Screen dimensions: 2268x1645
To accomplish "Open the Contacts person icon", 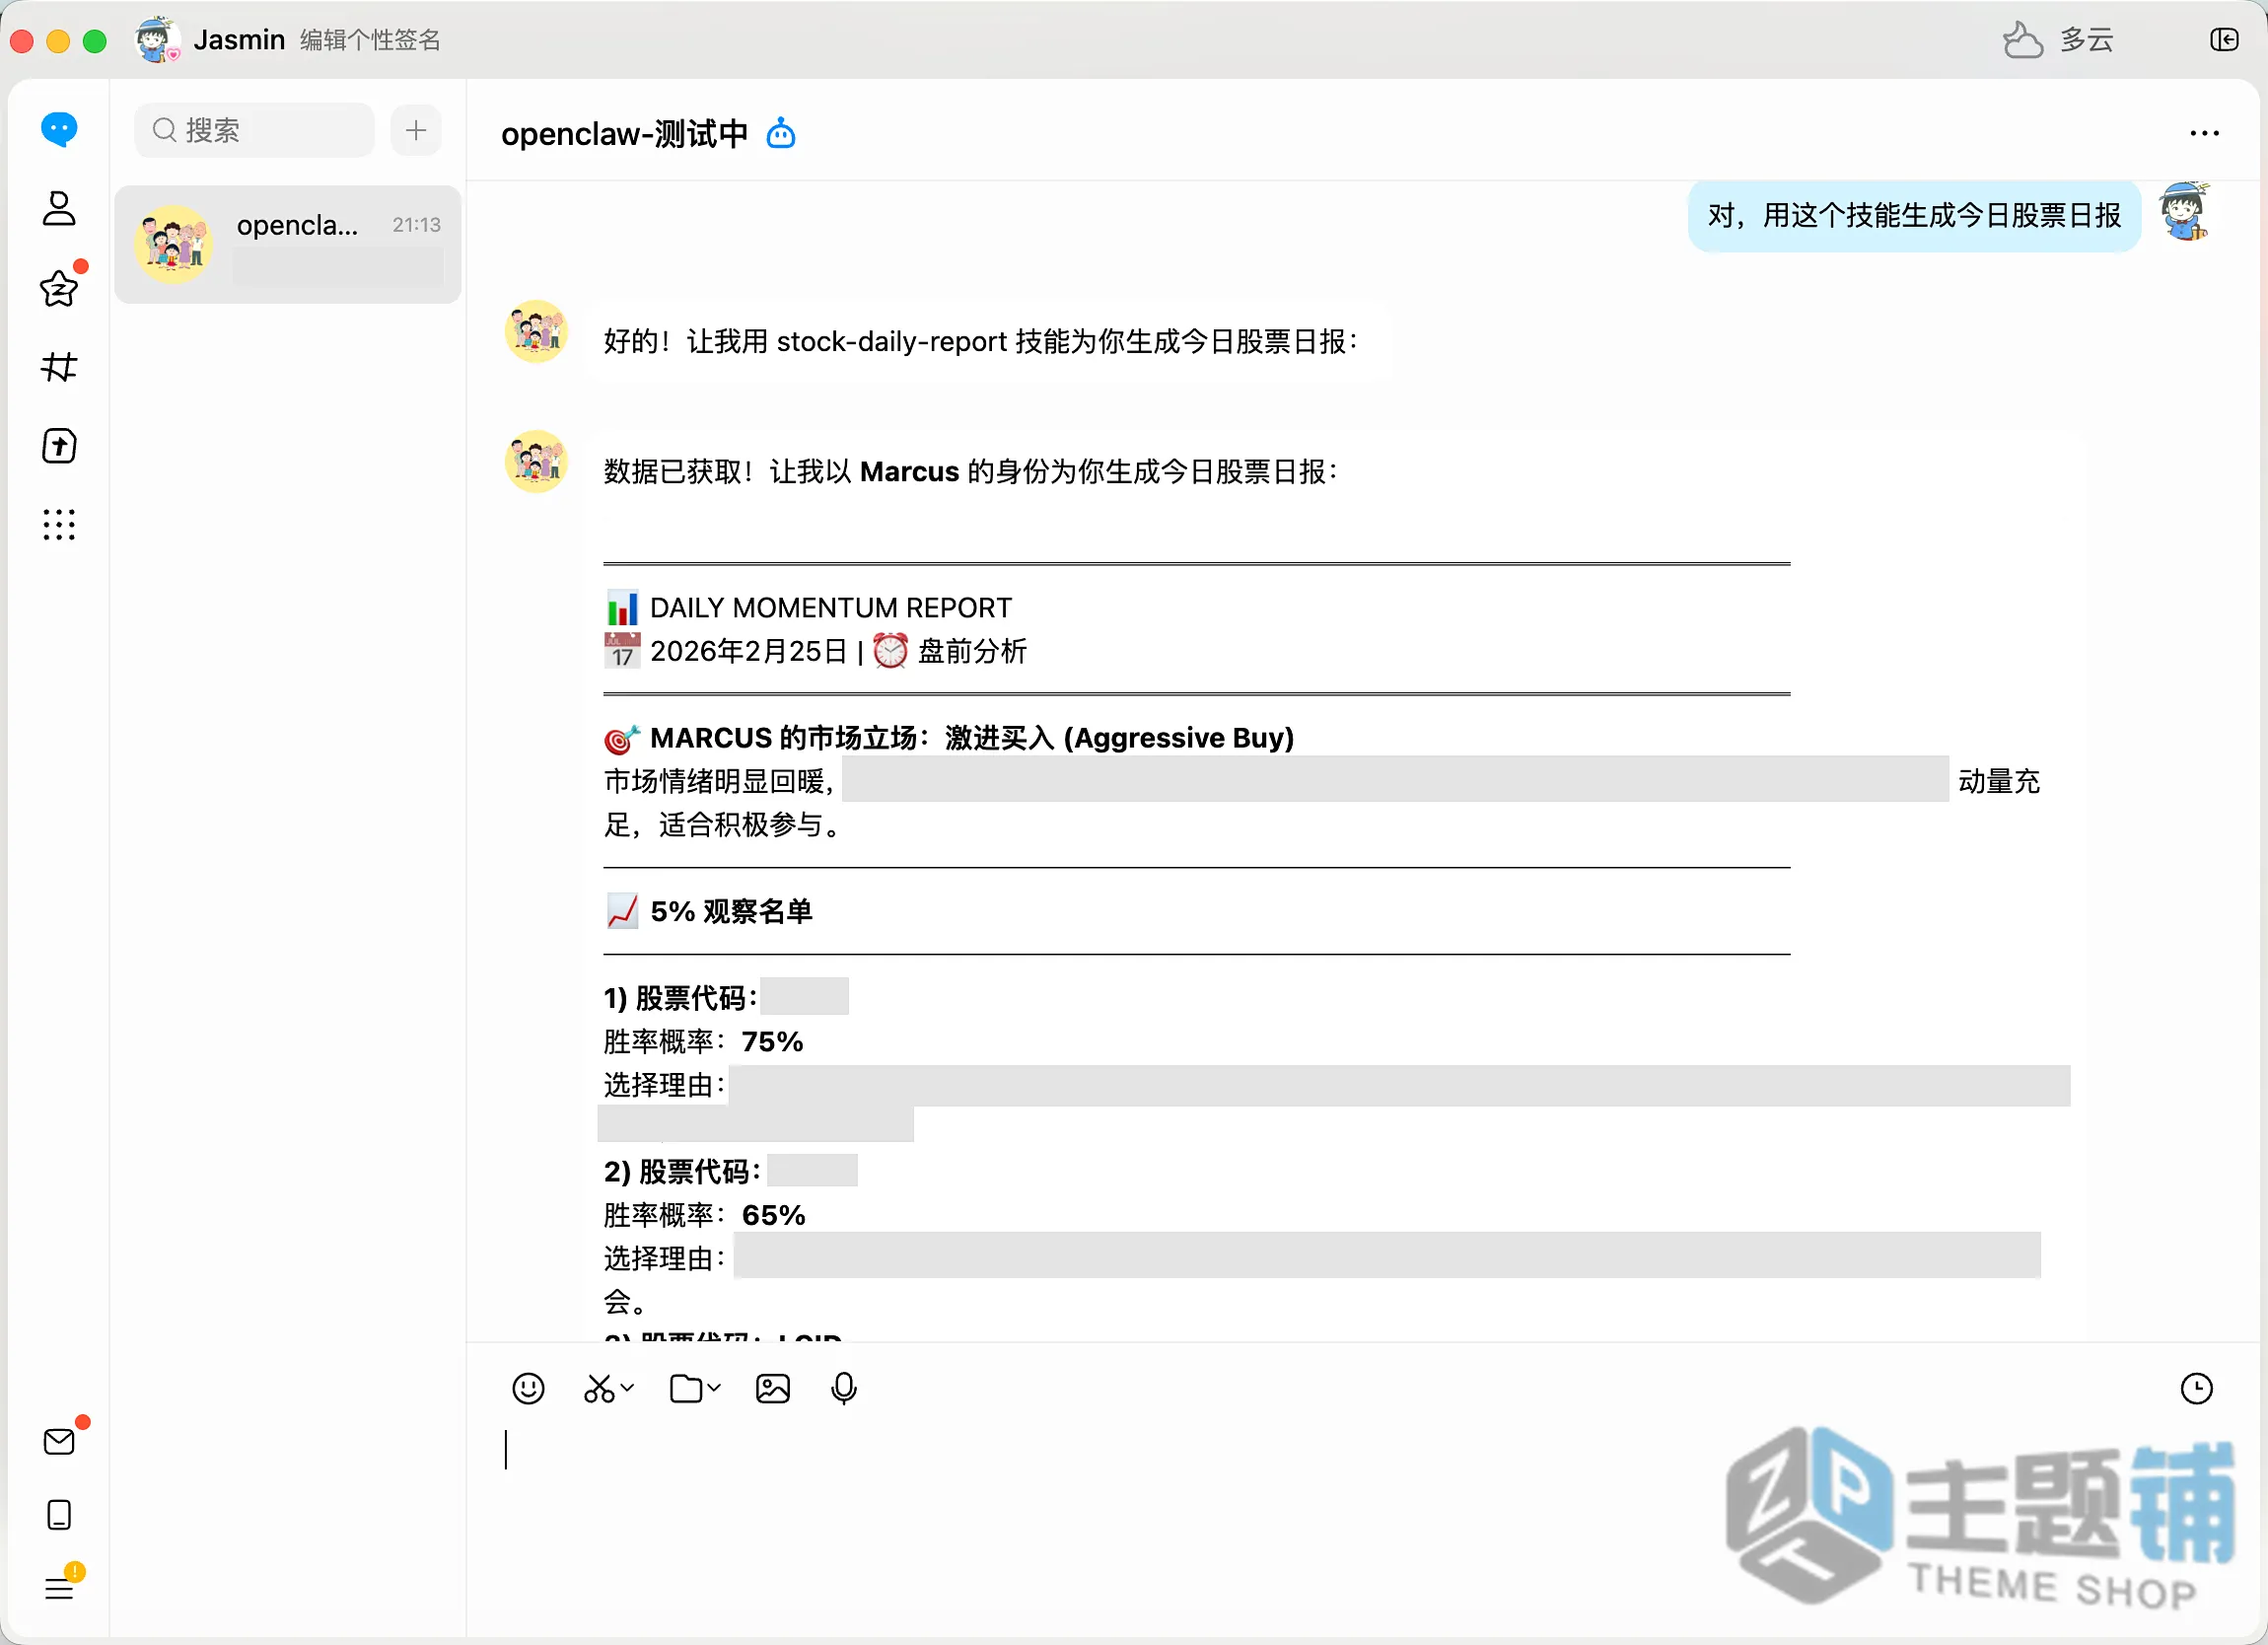I will click(59, 208).
